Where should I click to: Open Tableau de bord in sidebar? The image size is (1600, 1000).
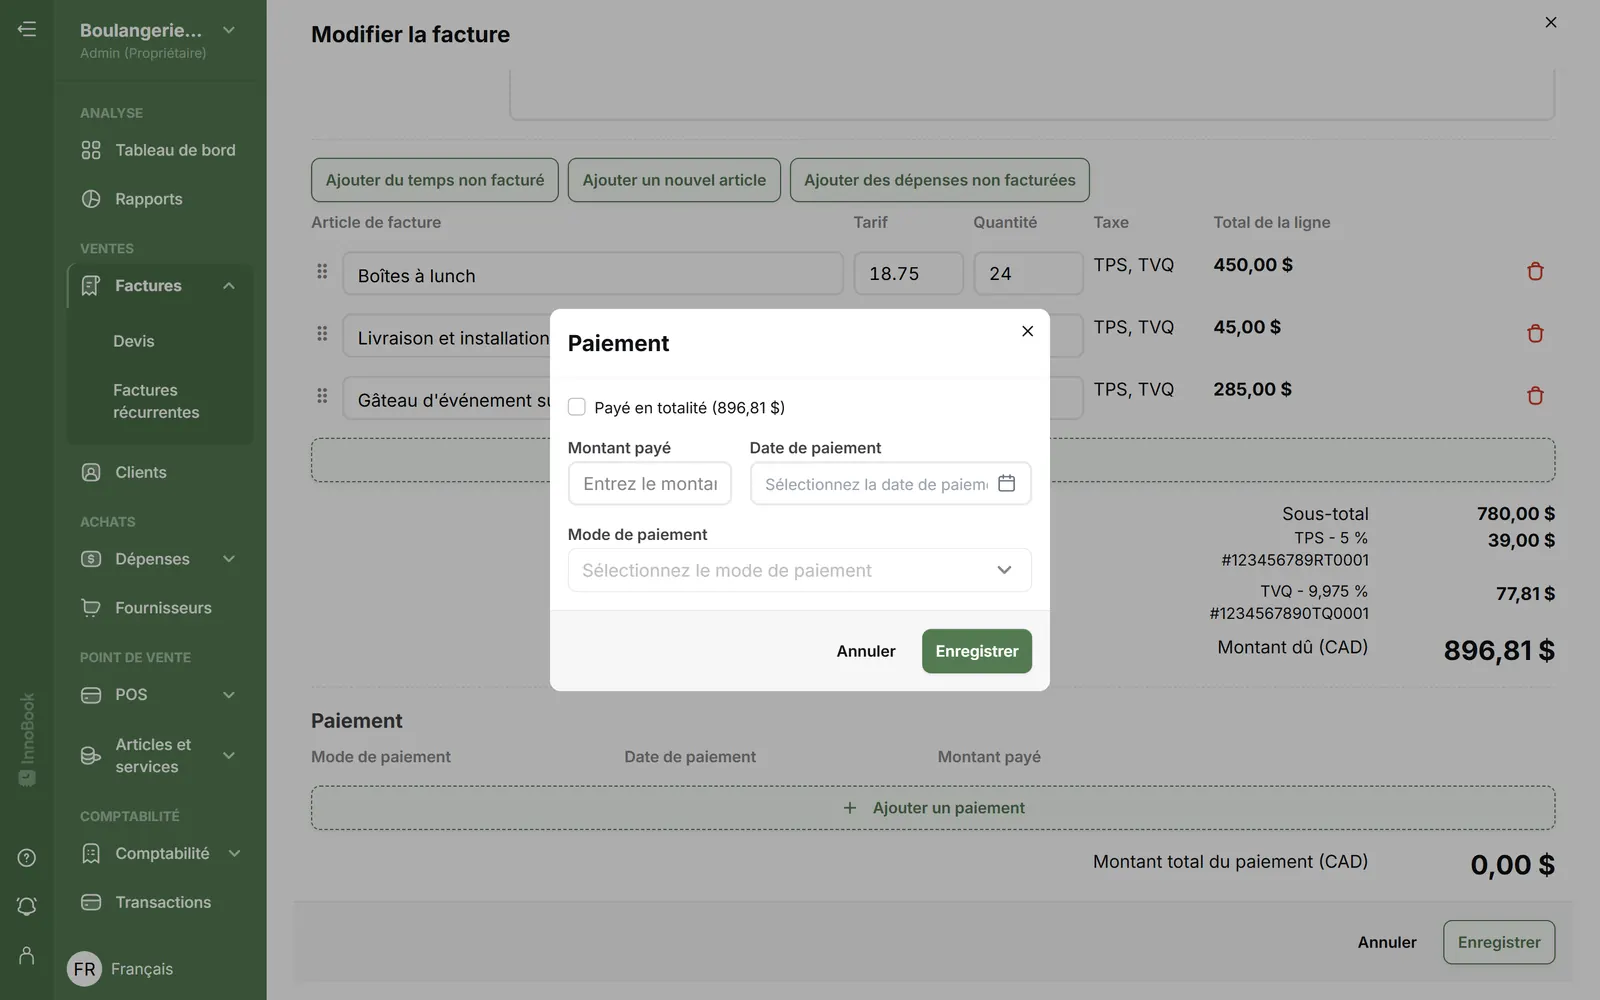point(160,150)
